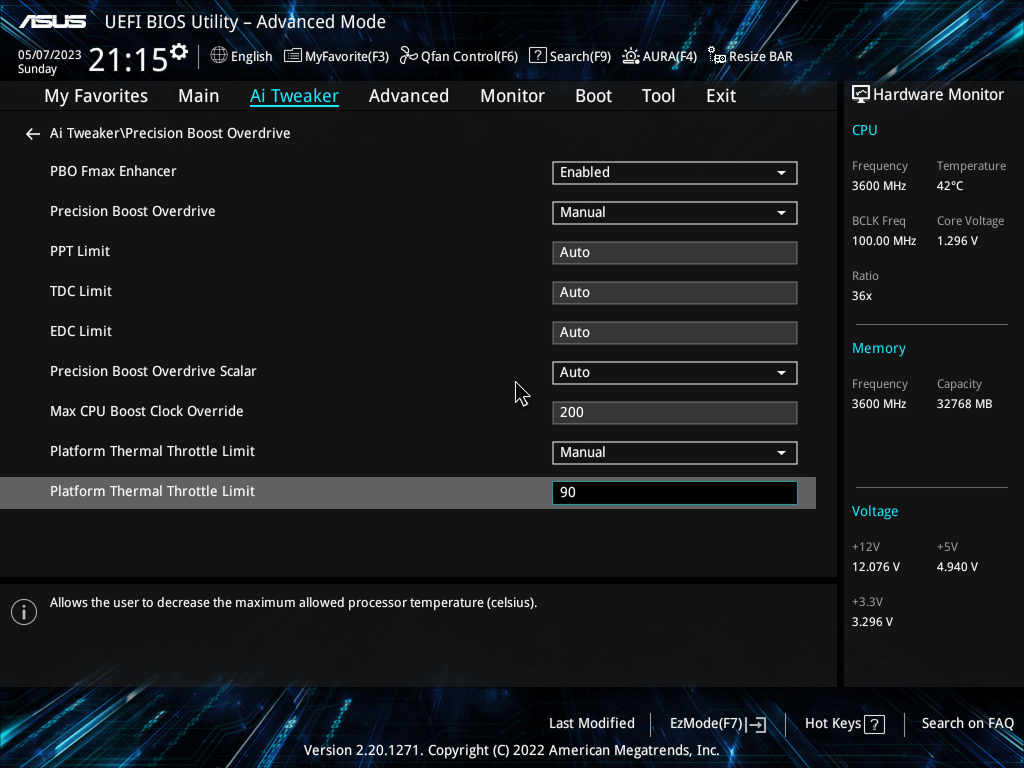Open the Qfan Control utility

pos(458,56)
